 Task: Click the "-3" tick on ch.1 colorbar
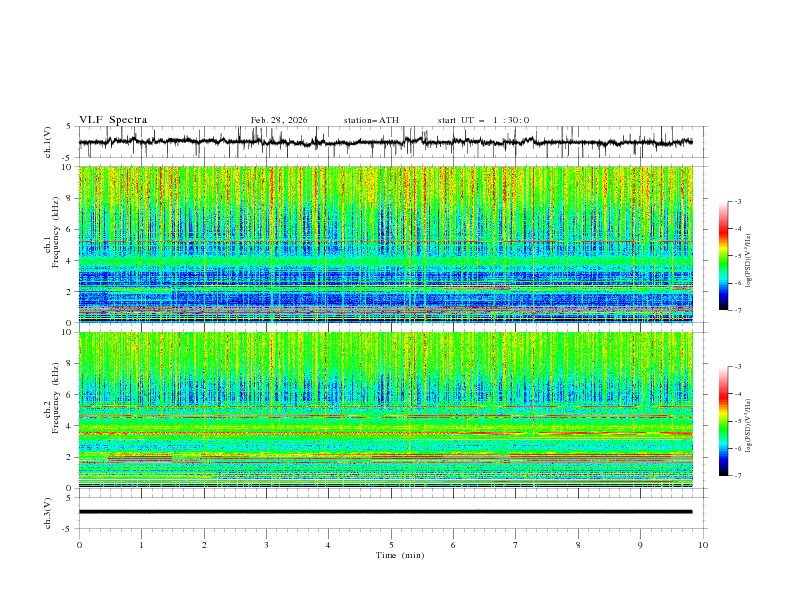point(738,201)
